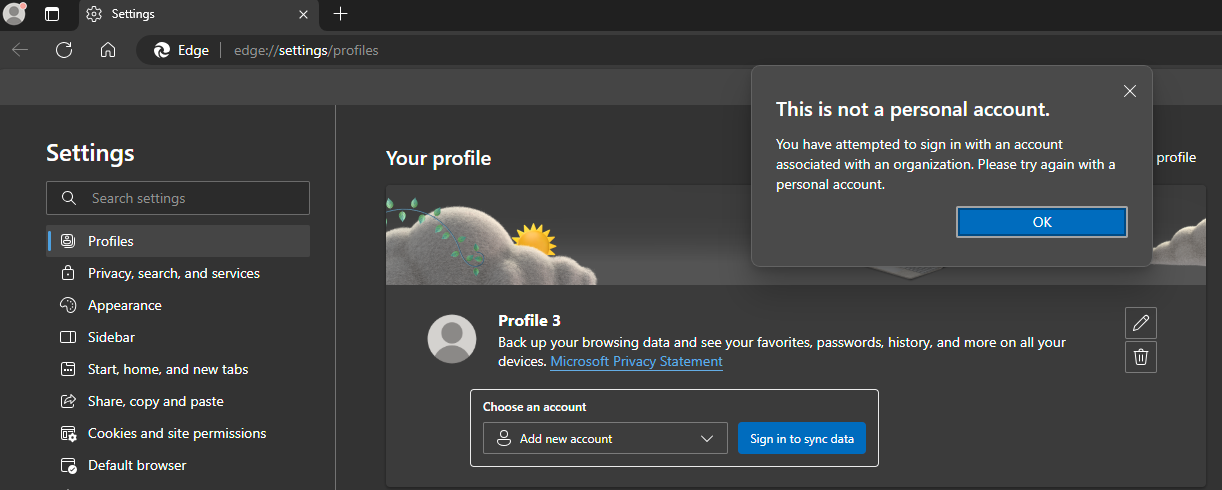Image resolution: width=1222 pixels, height=490 pixels.
Task: Open Start, home, and new tabs settings
Action: point(178,369)
